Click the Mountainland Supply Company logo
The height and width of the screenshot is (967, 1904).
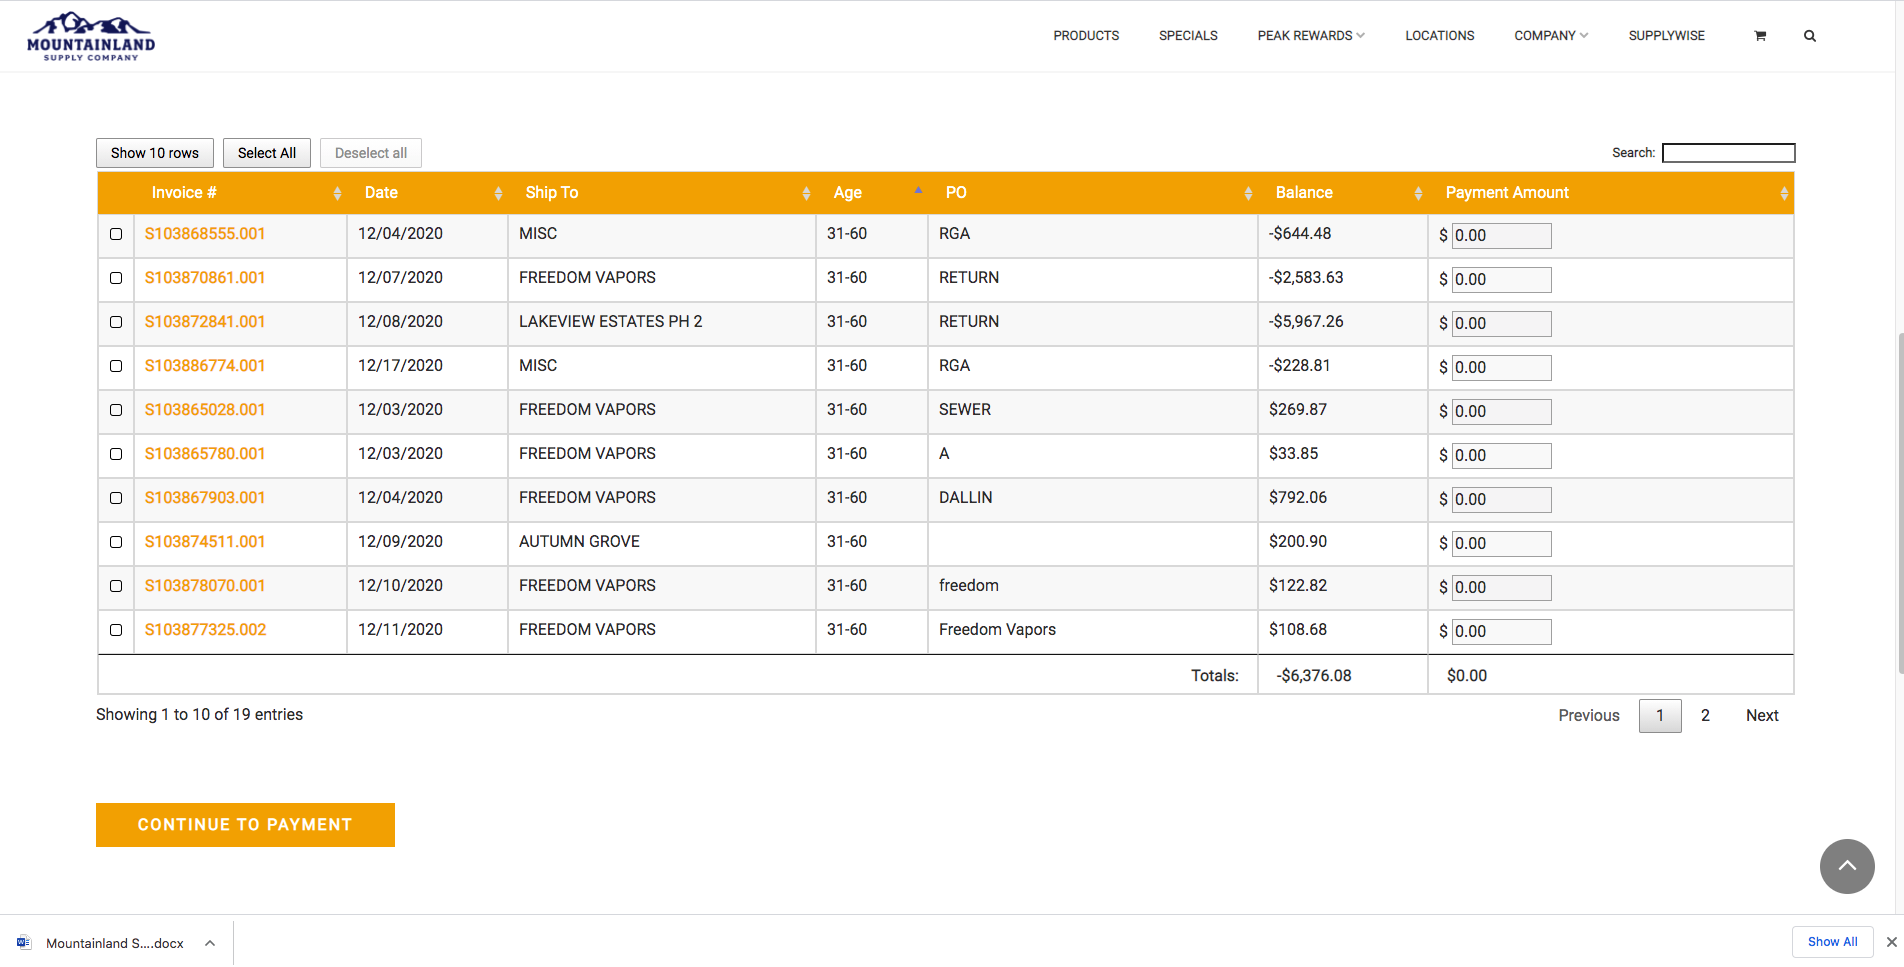(91, 37)
